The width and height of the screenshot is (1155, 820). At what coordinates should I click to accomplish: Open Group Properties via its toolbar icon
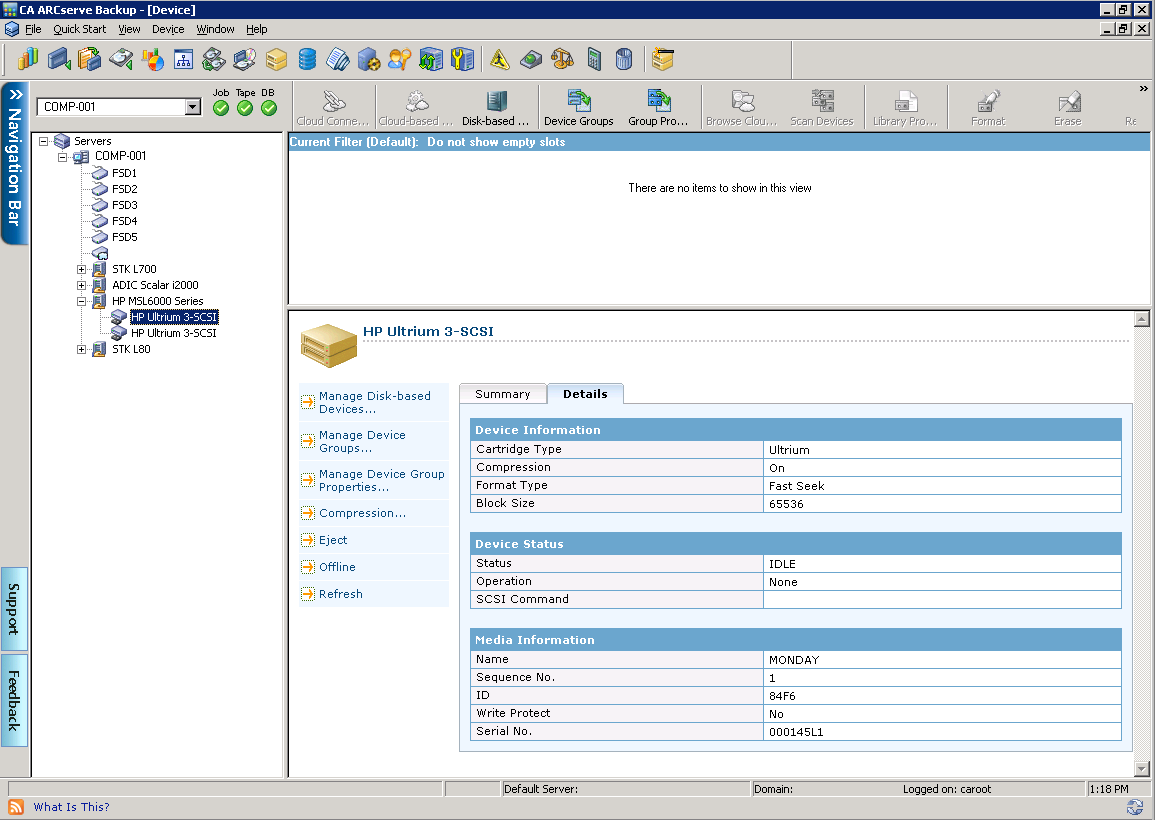(659, 106)
